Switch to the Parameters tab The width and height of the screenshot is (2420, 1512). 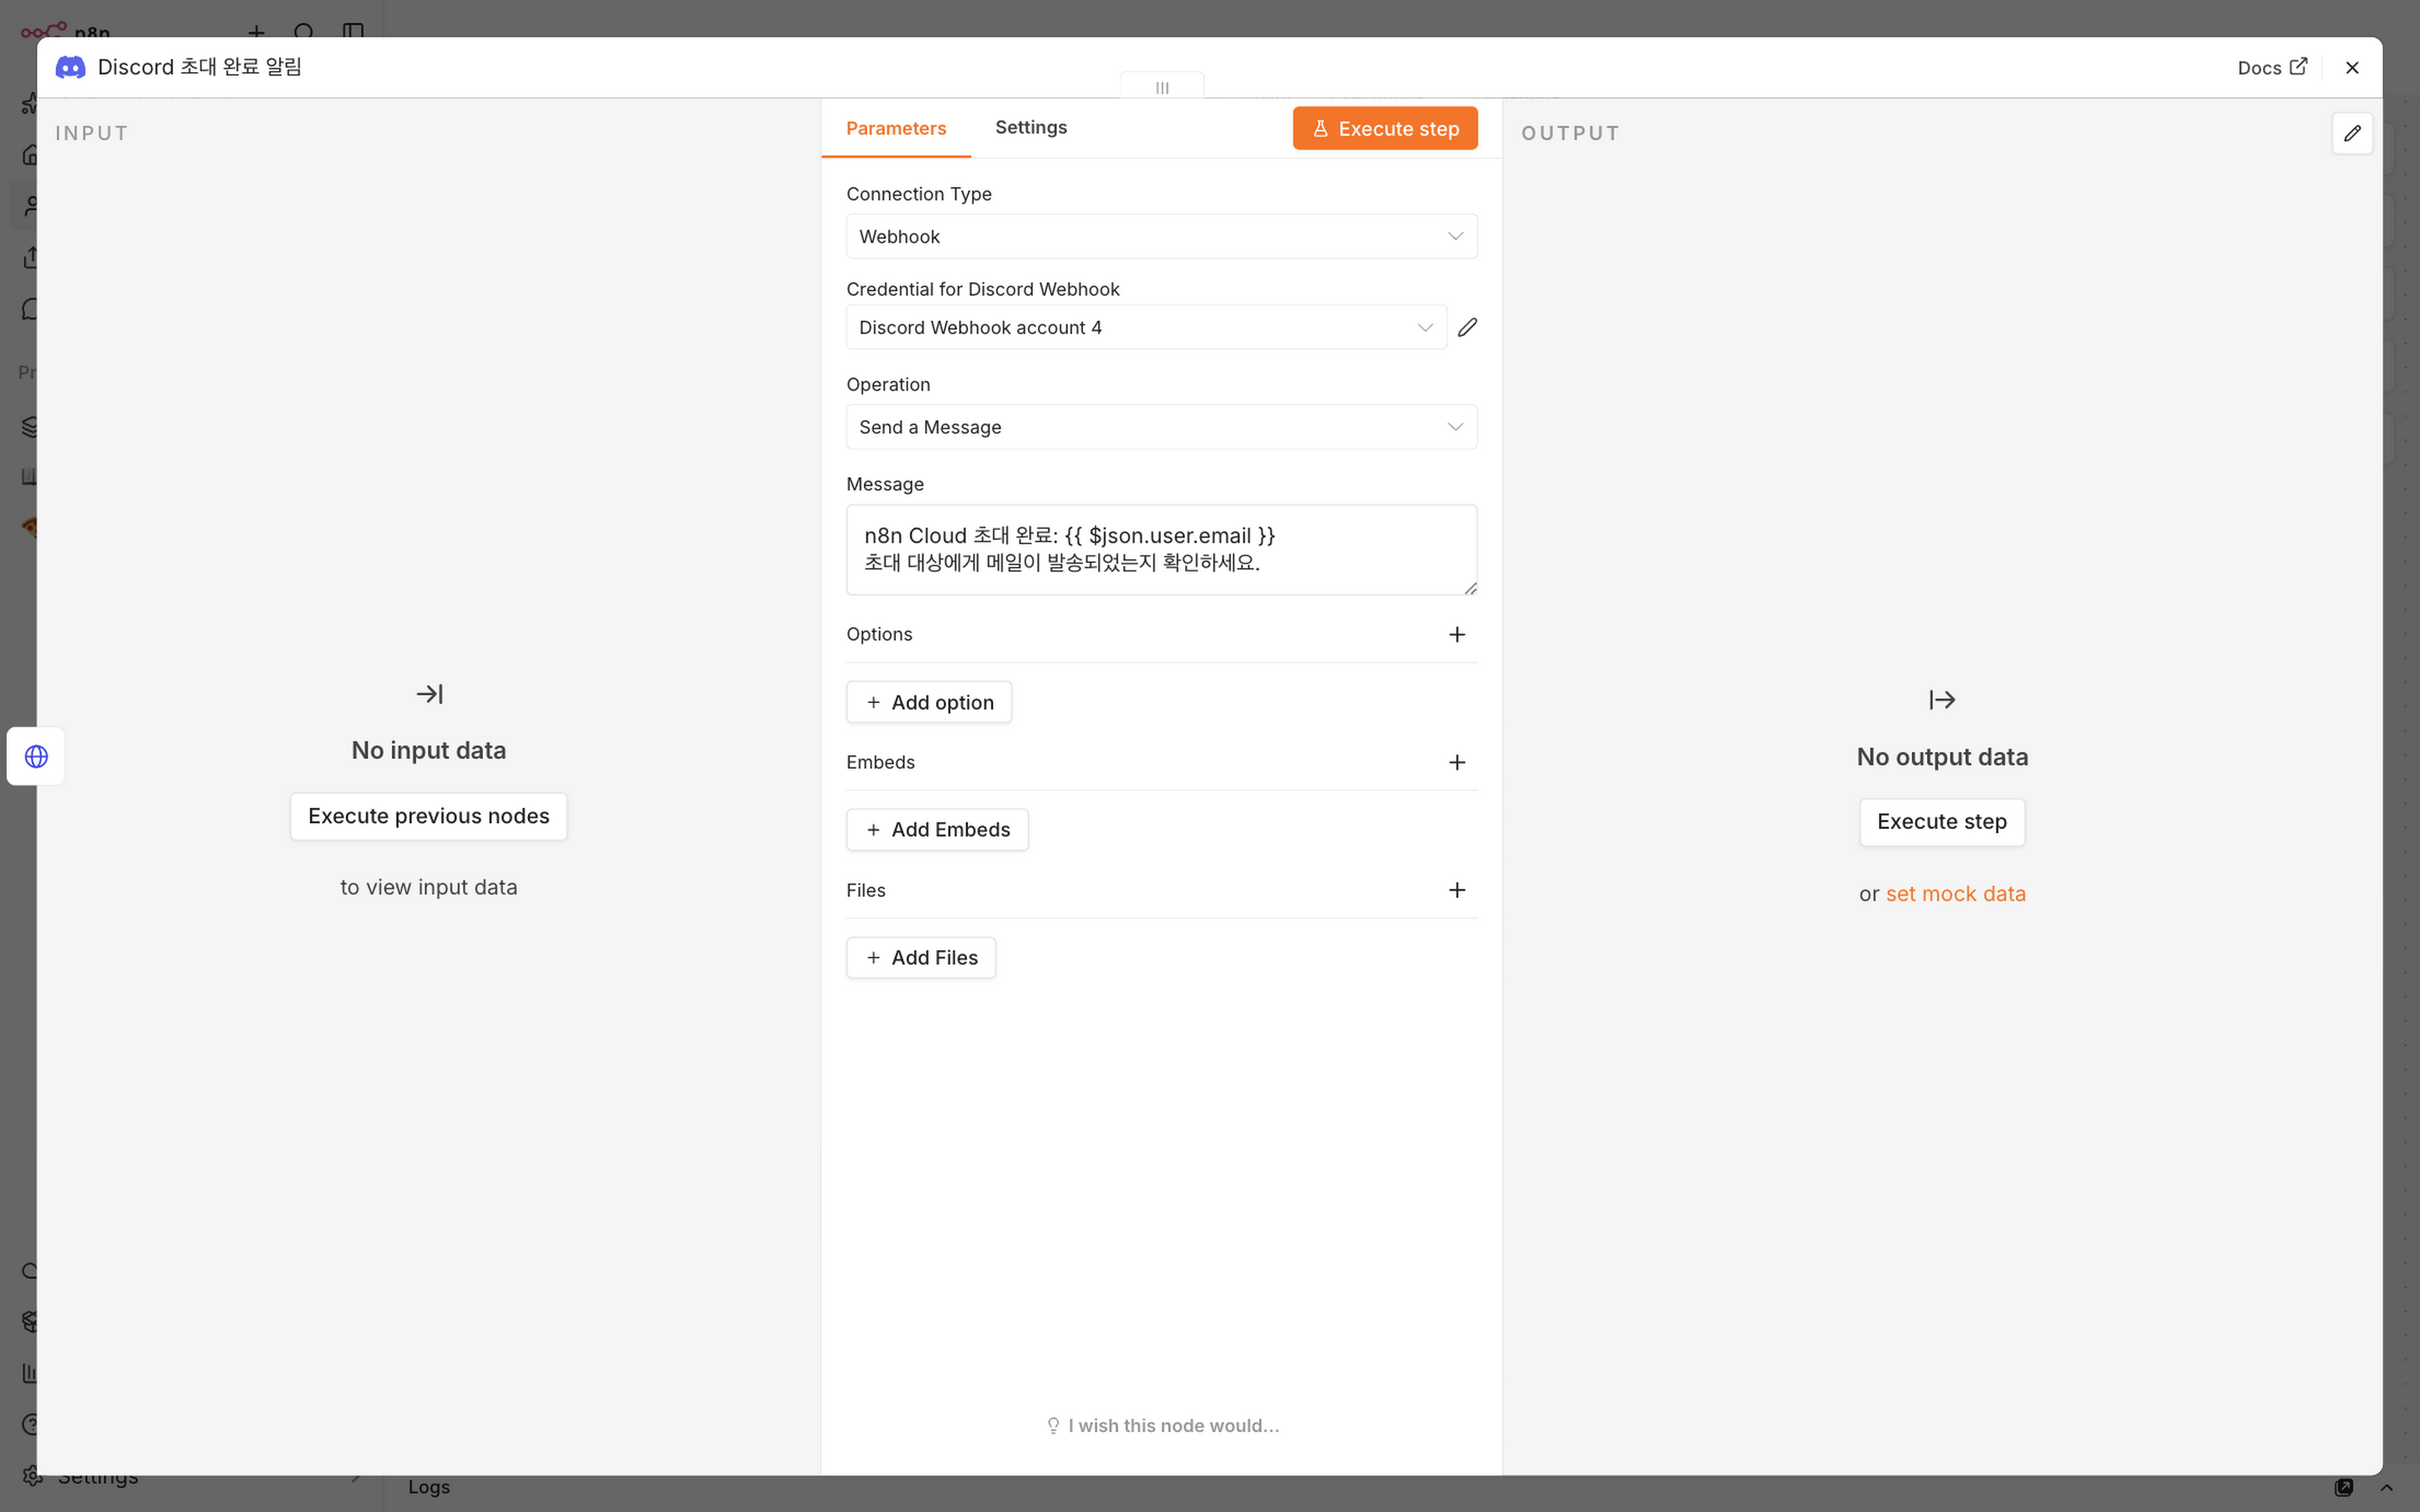(x=896, y=128)
